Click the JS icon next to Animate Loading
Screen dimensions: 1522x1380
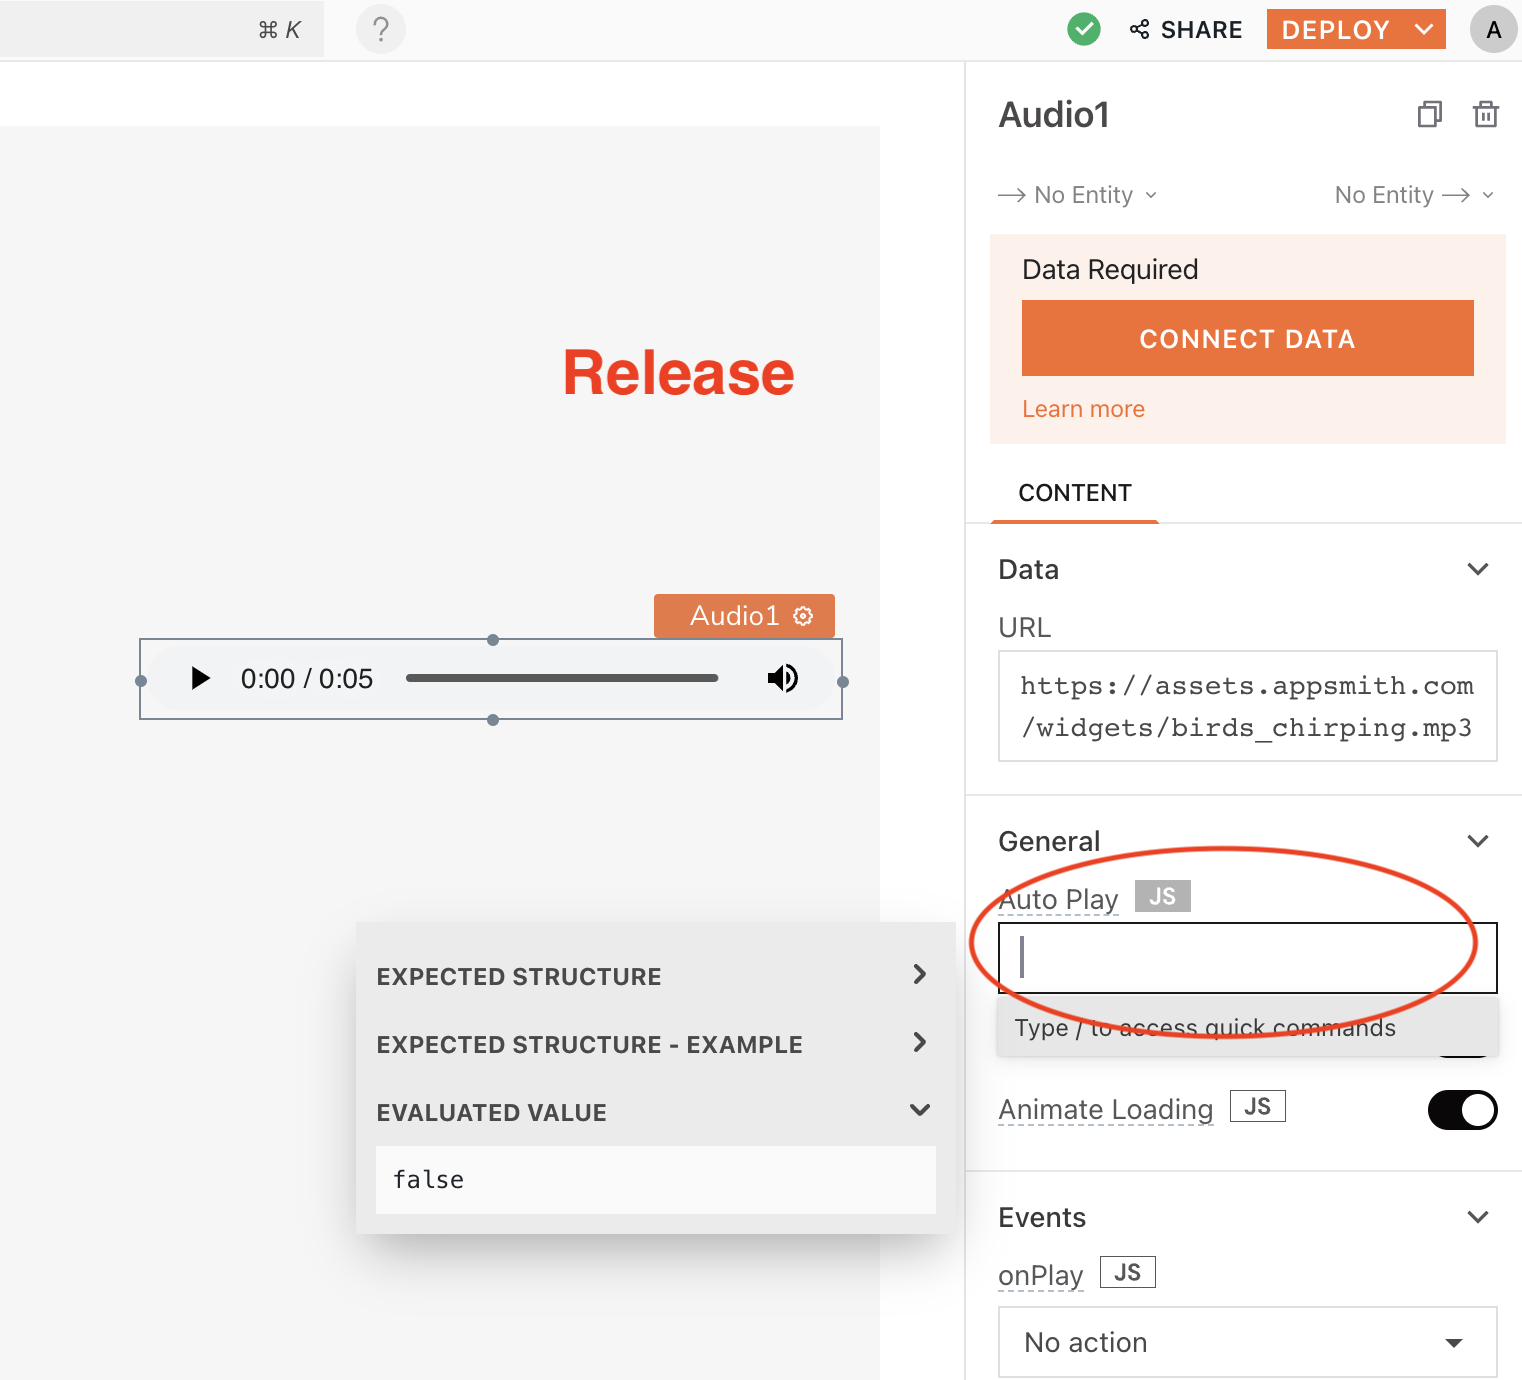1257,1105
